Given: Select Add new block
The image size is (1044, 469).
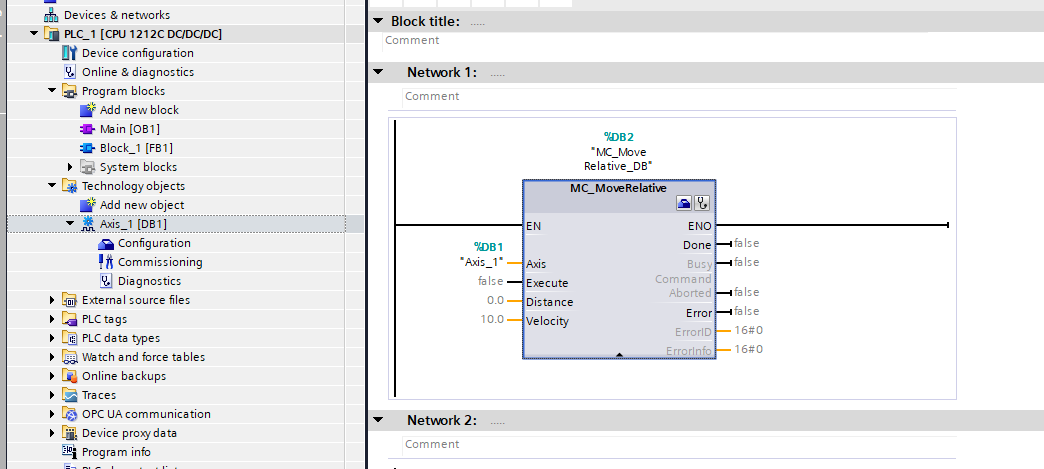Looking at the screenshot, I should 139,110.
